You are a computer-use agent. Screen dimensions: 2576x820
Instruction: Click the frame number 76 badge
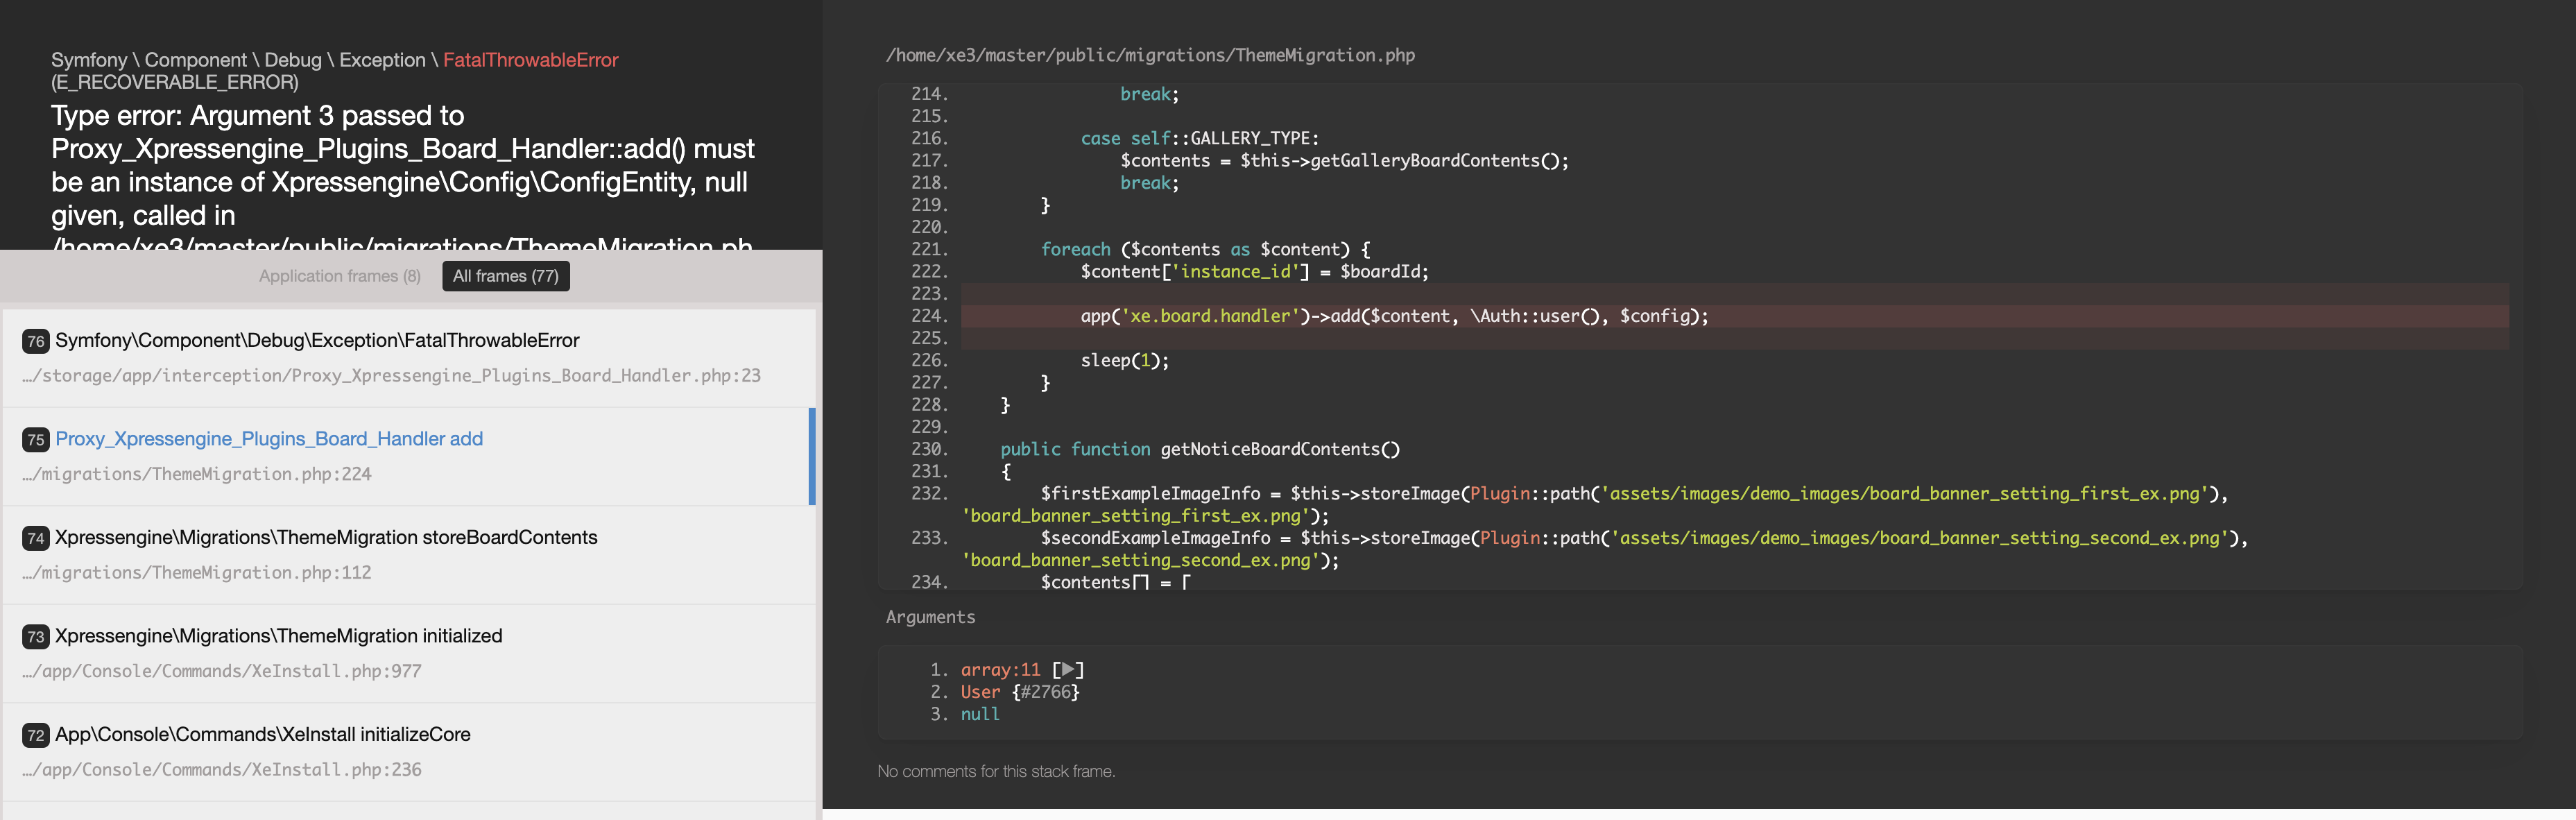36,341
